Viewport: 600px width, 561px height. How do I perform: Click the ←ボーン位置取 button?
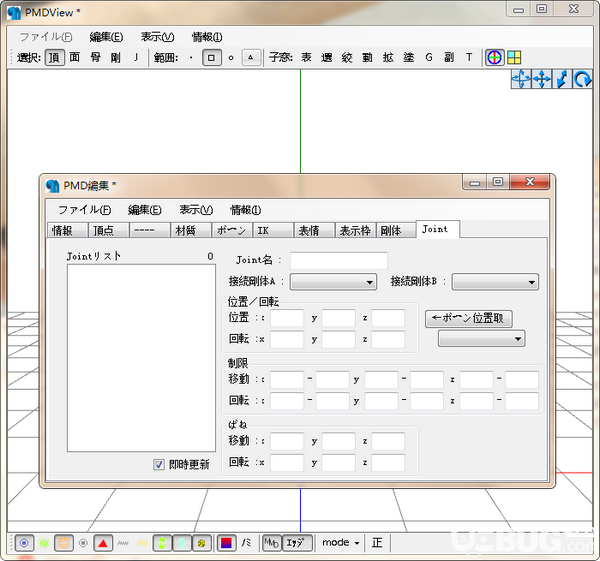click(x=468, y=318)
